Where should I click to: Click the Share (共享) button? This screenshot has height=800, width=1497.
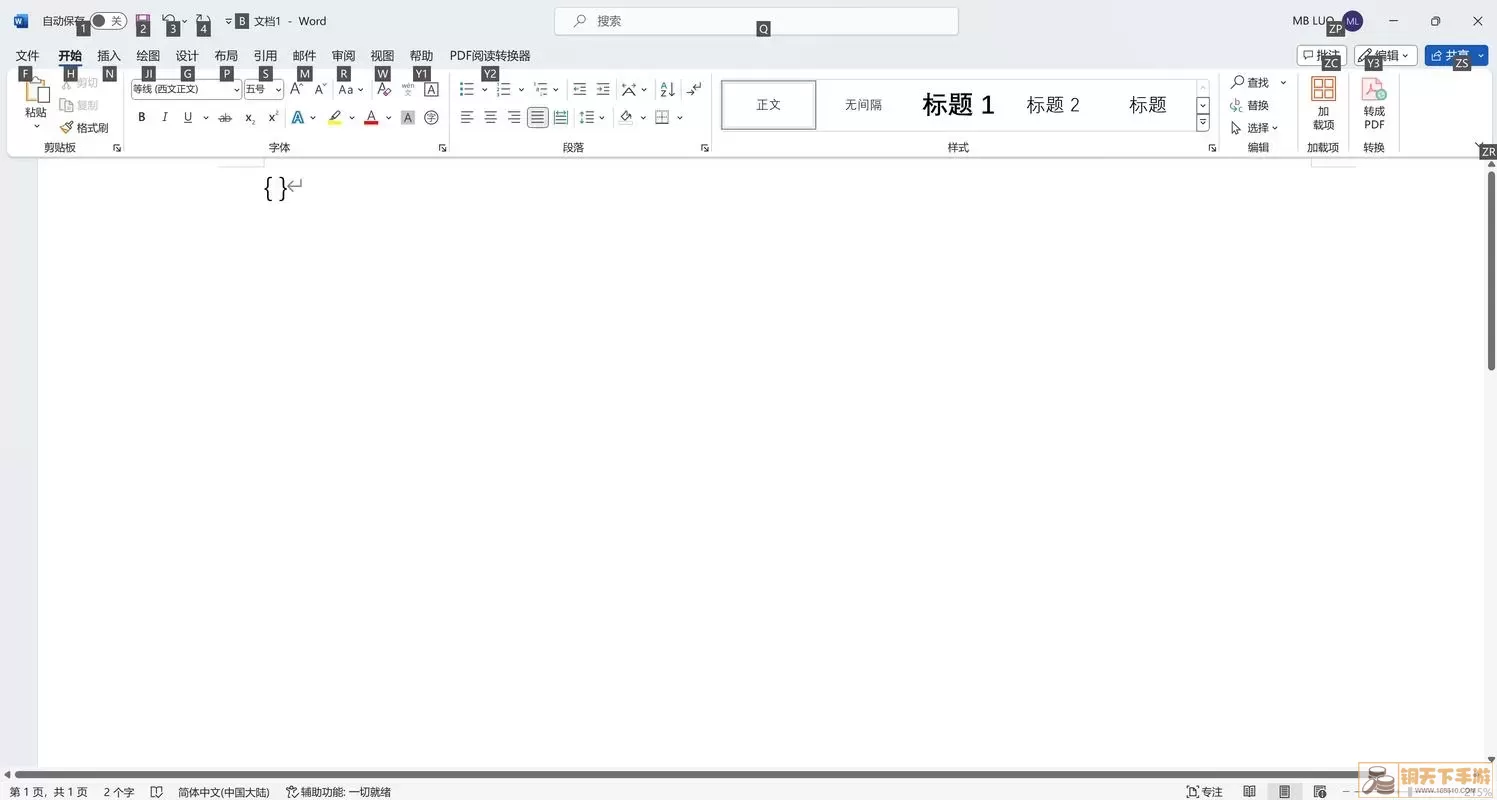click(x=1456, y=56)
